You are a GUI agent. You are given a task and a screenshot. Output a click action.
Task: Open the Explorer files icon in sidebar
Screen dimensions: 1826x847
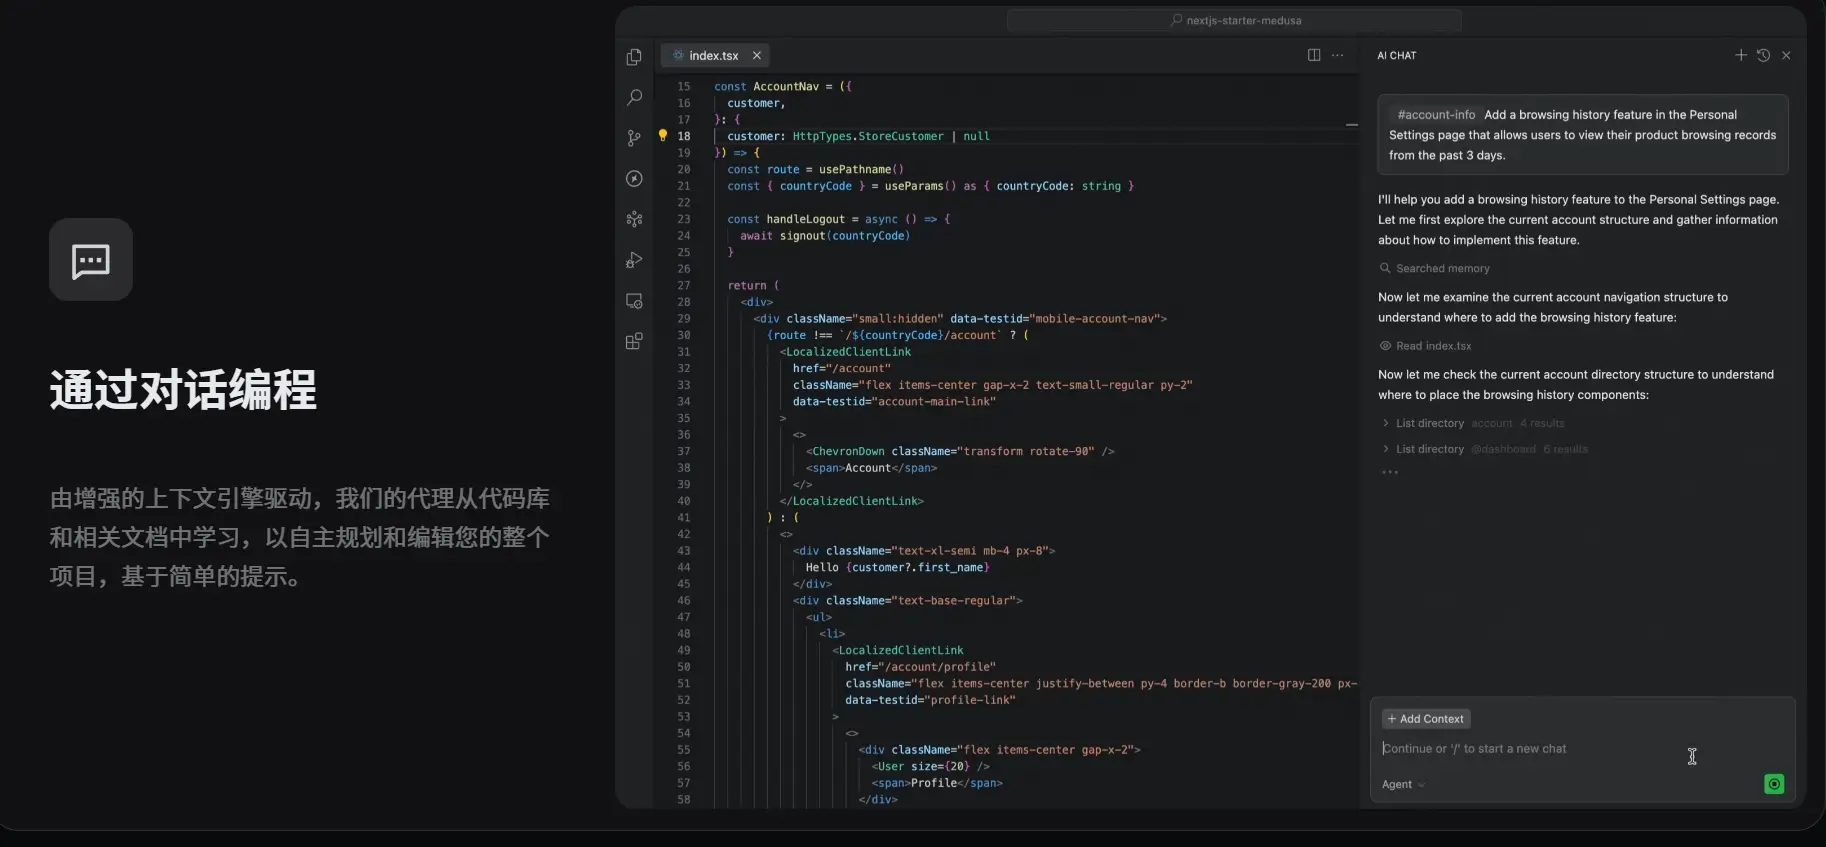(634, 57)
